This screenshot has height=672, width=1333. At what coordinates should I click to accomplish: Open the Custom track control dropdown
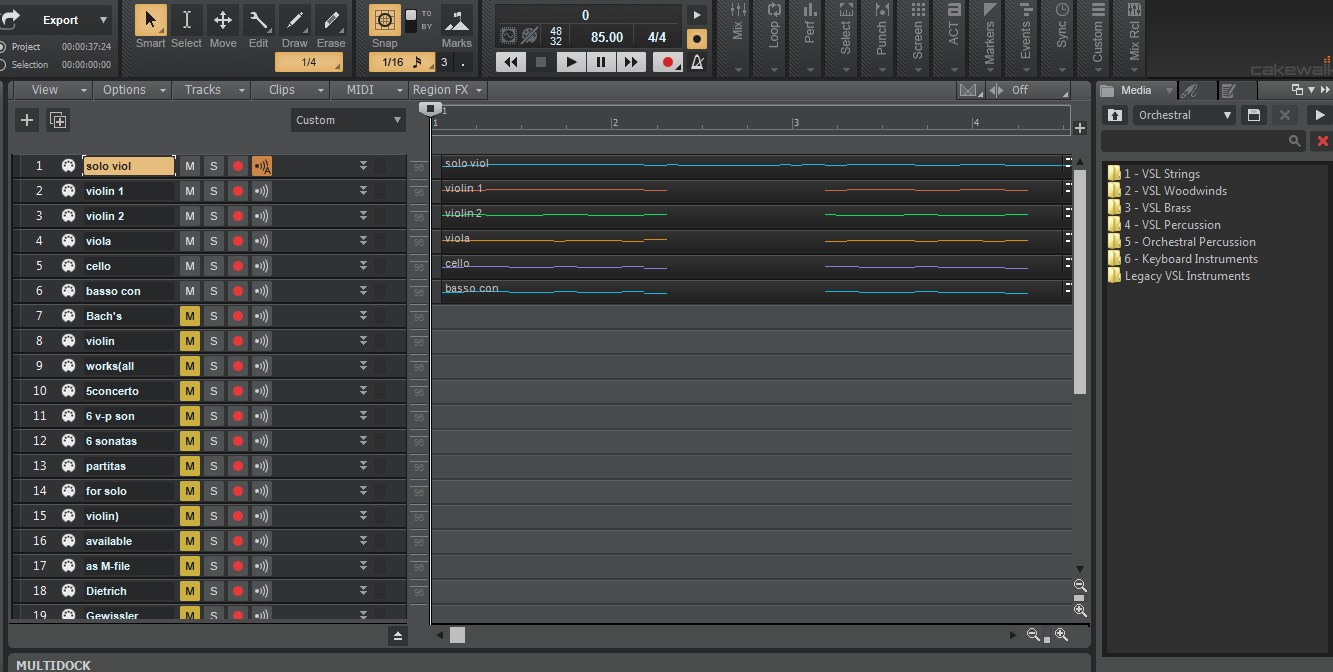348,120
